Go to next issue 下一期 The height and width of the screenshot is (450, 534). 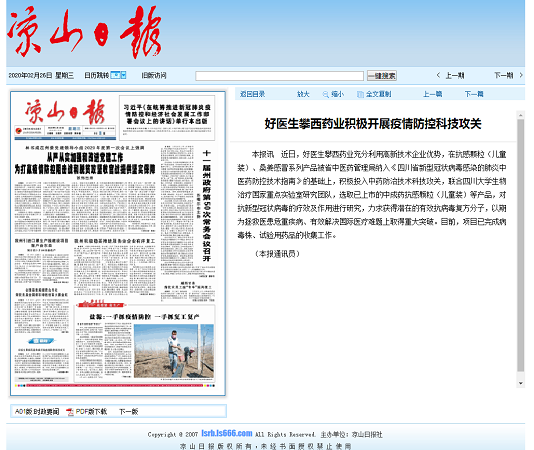click(x=503, y=75)
